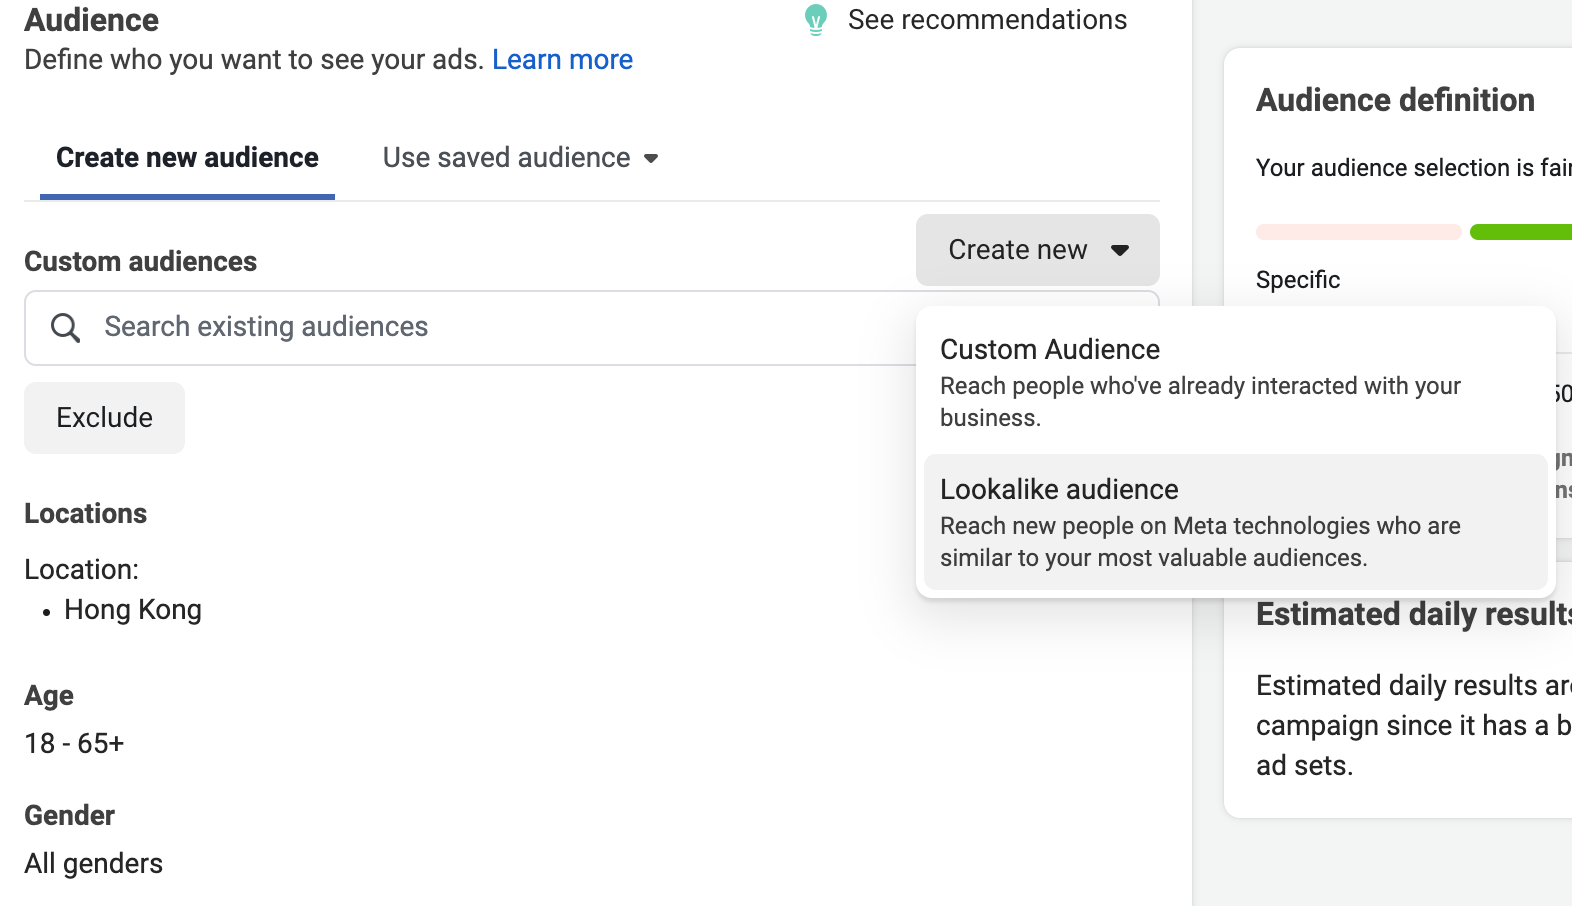Click the See recommendations text
This screenshot has width=1572, height=906.
(987, 20)
